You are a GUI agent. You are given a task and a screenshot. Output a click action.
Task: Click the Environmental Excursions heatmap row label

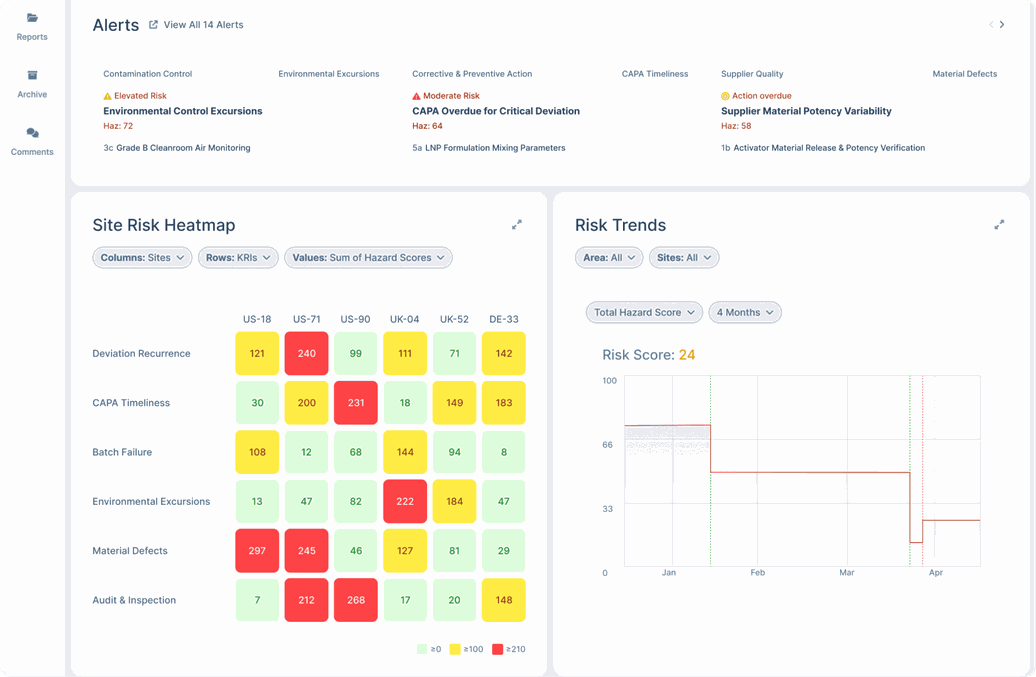coord(151,501)
